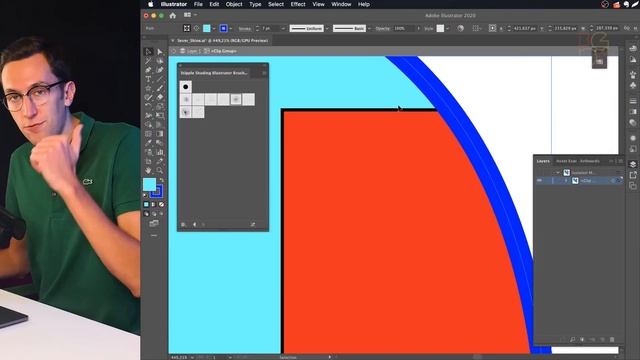The height and width of the screenshot is (360, 640).
Task: Select the Paintbrush tool
Action: tap(160, 88)
